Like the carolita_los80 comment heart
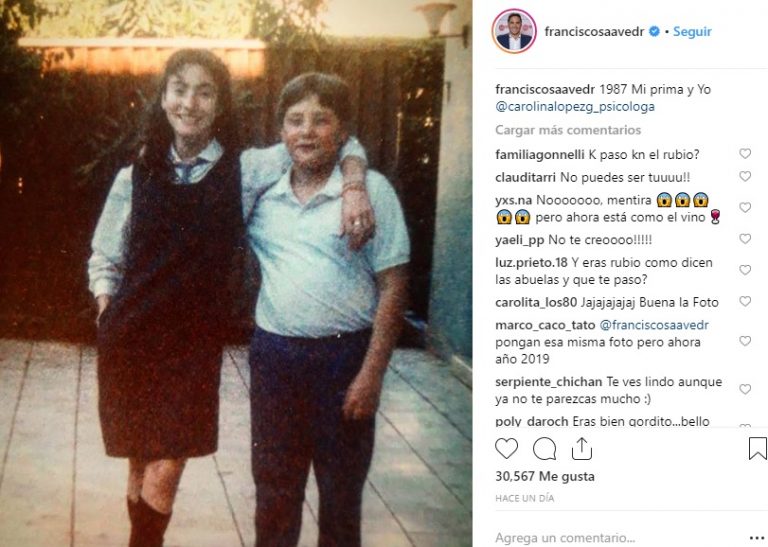 point(745,302)
